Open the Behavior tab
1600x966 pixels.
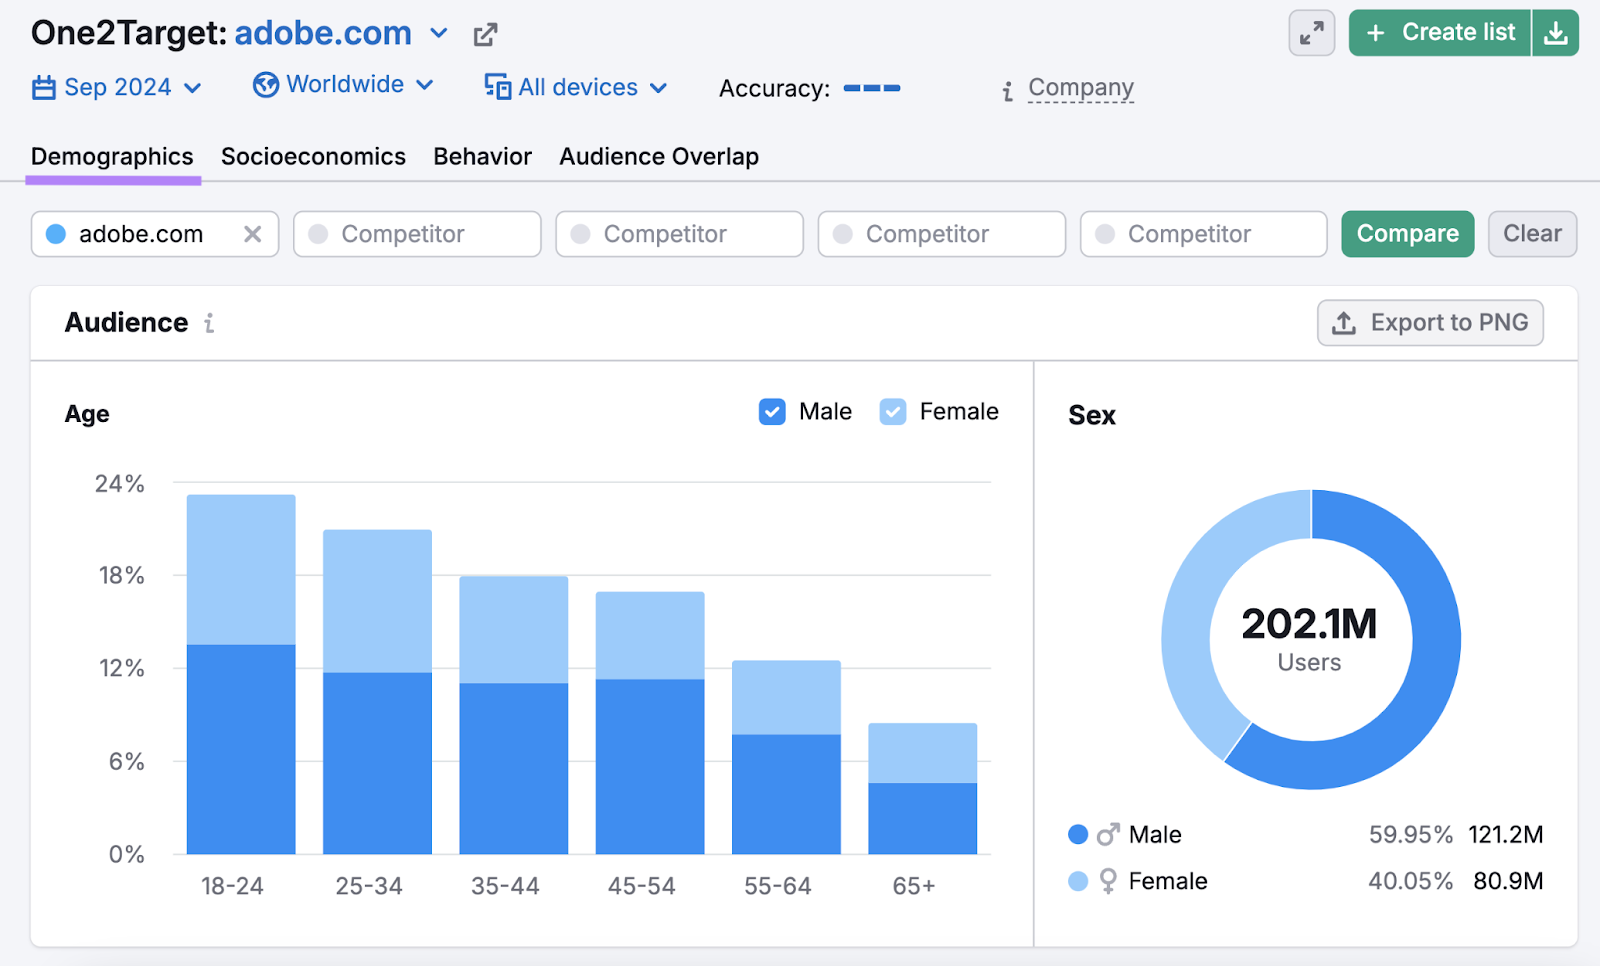[x=482, y=156]
